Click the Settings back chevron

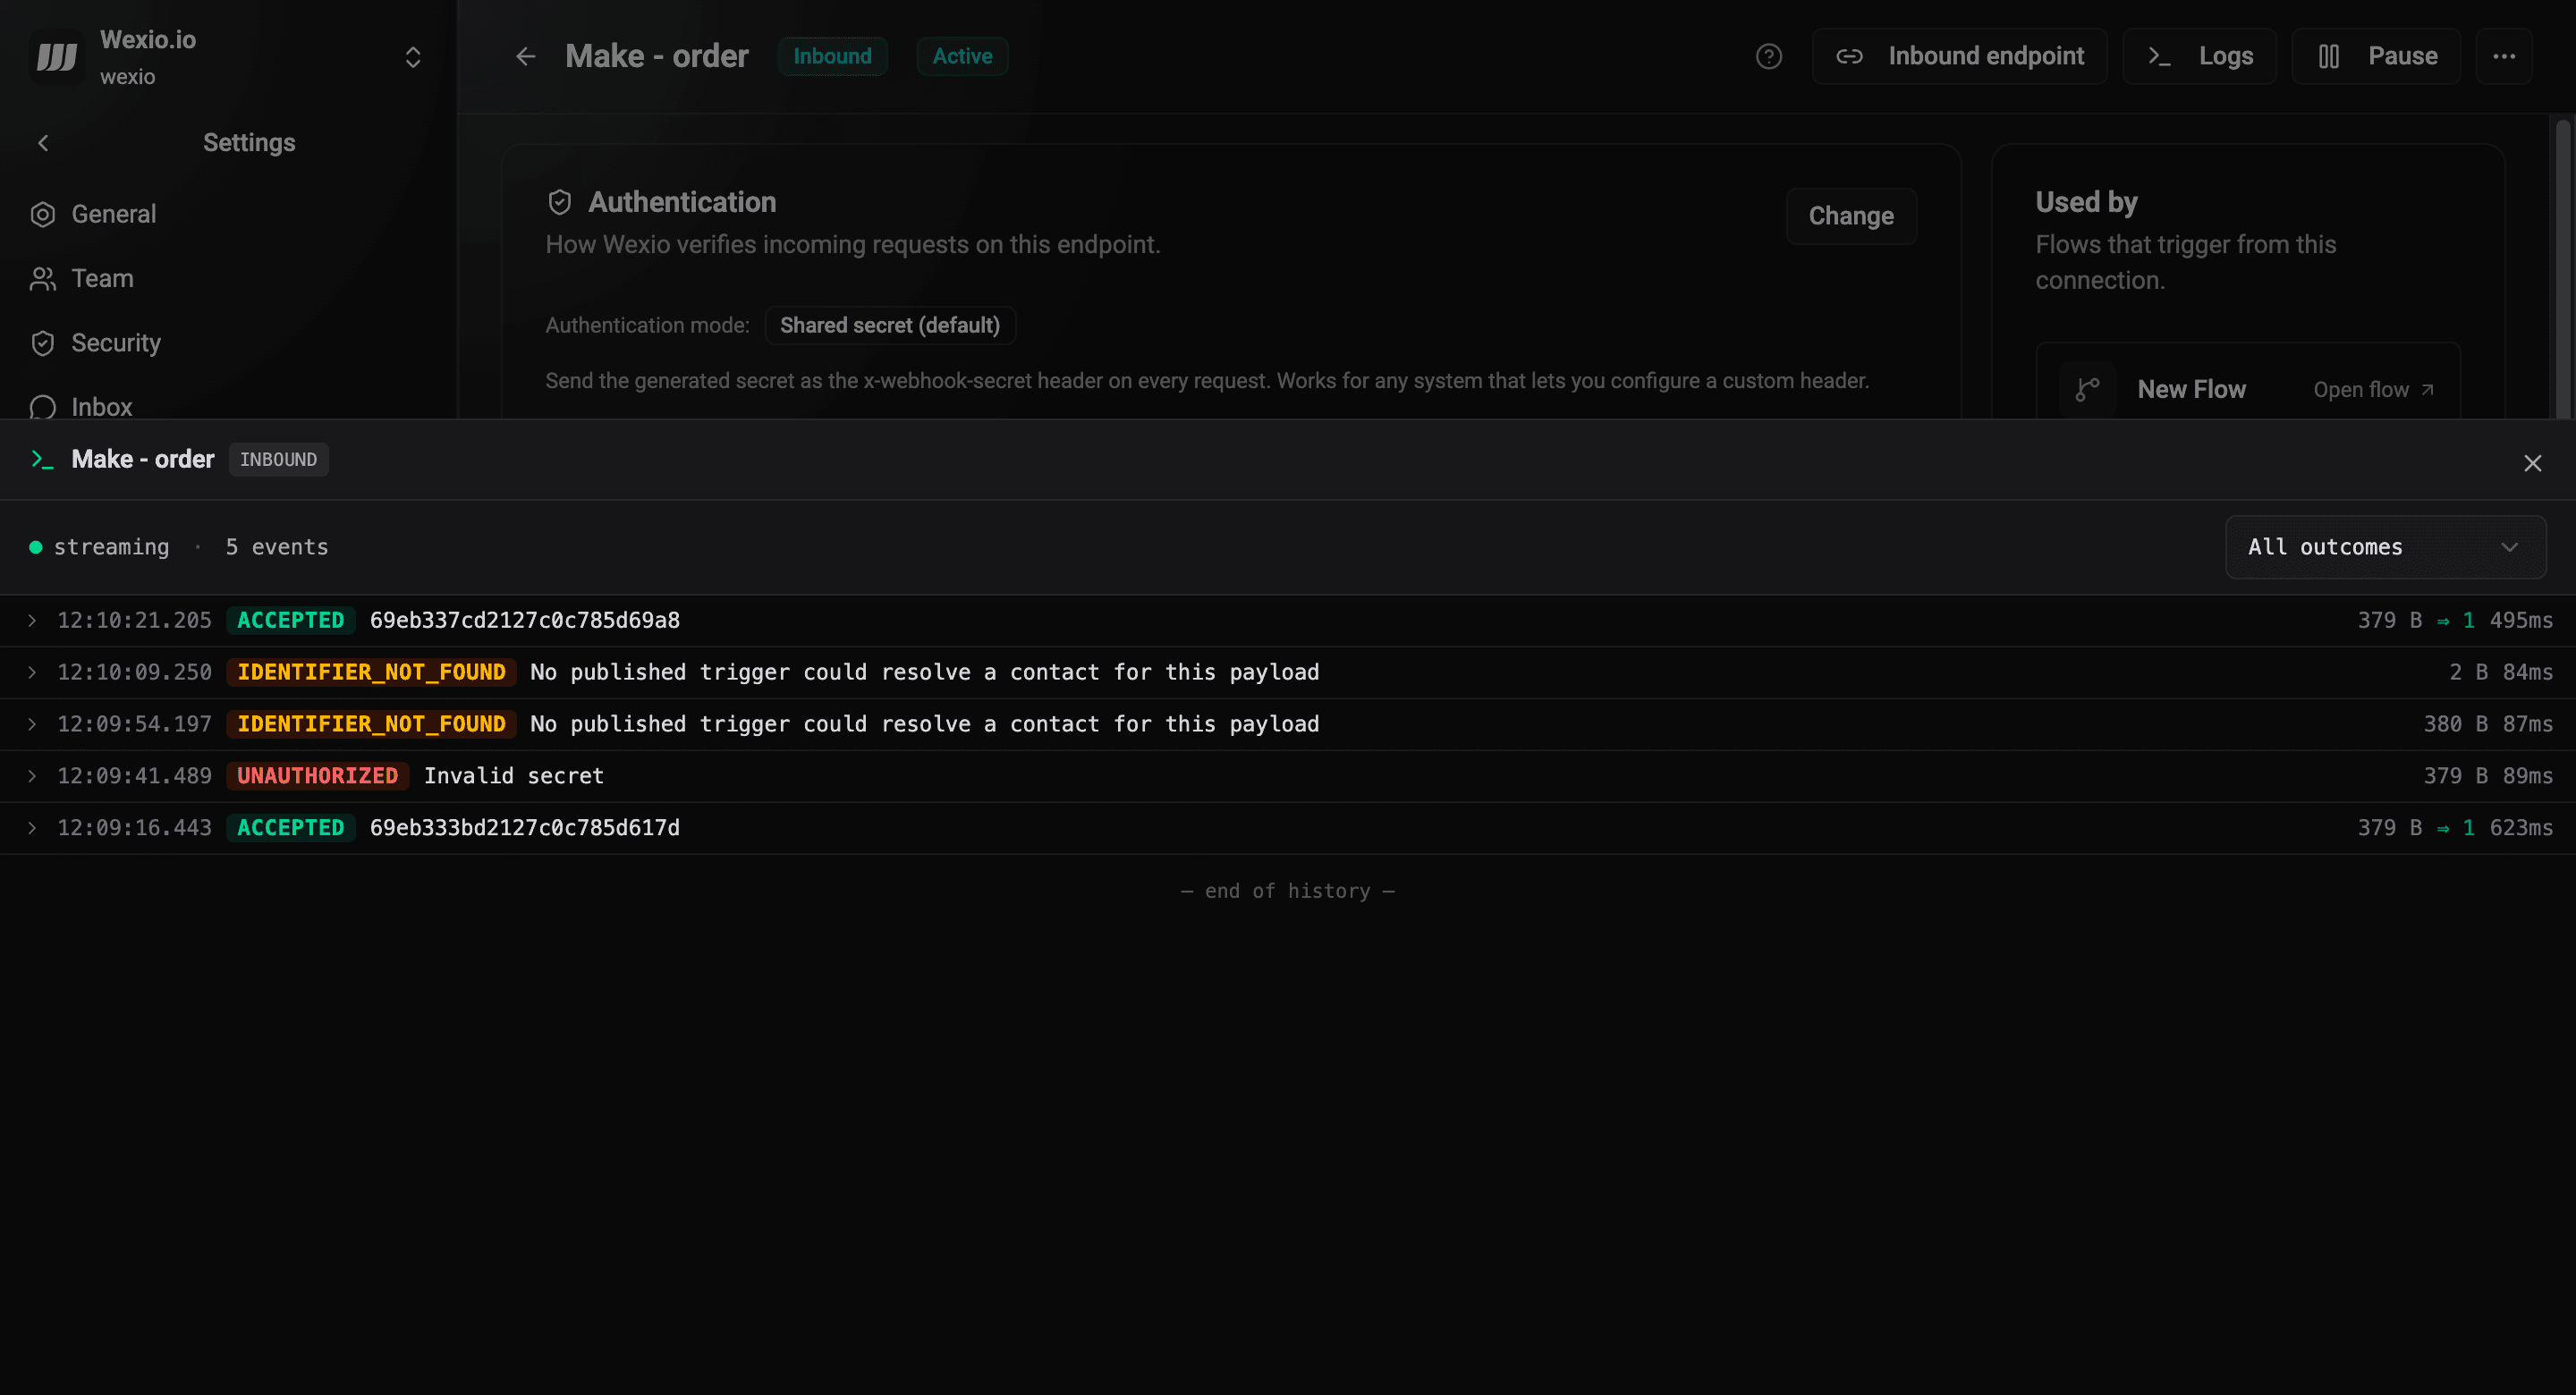(x=43, y=143)
